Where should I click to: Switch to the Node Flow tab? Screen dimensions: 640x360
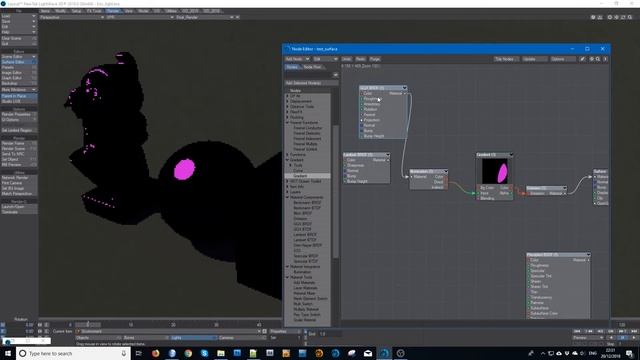pos(312,67)
